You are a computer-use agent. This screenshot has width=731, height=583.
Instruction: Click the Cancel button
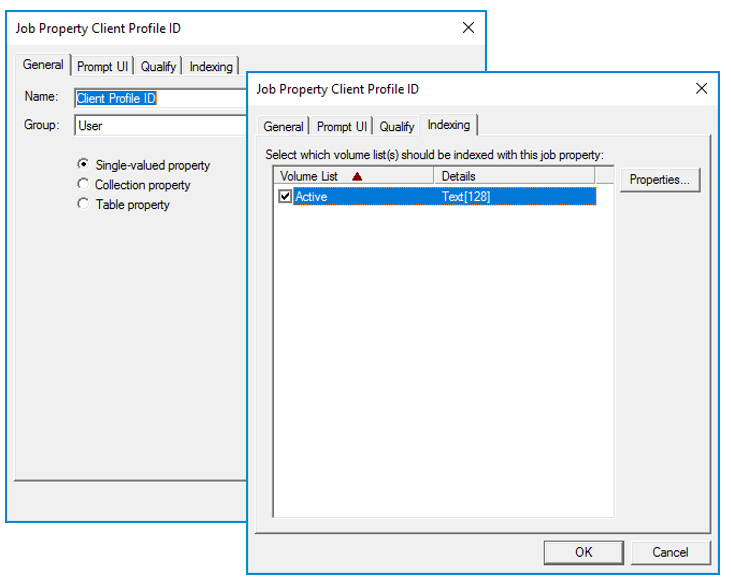click(x=670, y=552)
